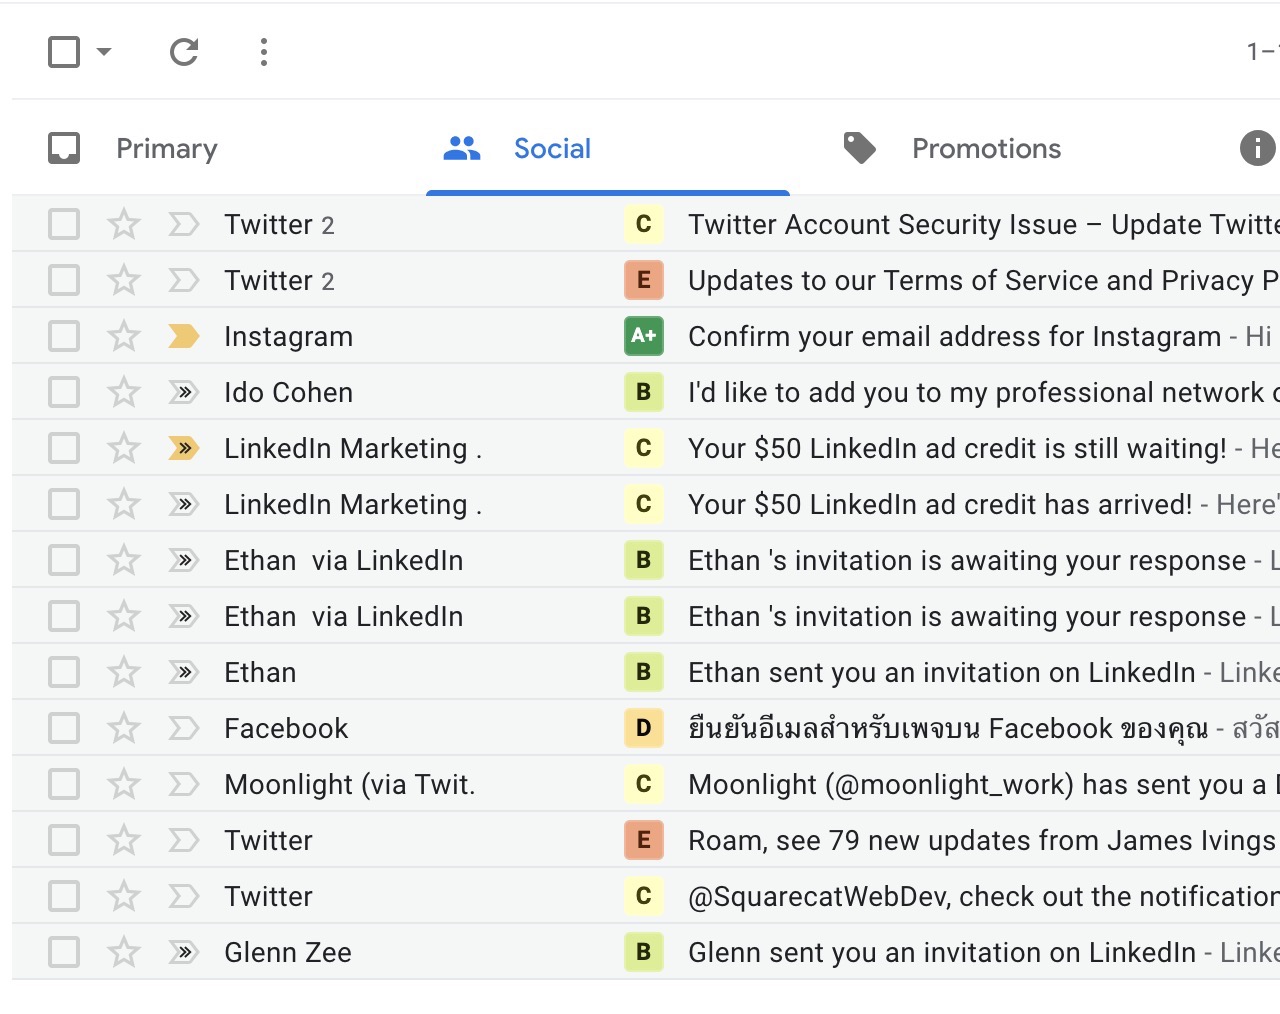Star the Ido Cohen email
1280x1014 pixels.
point(124,392)
